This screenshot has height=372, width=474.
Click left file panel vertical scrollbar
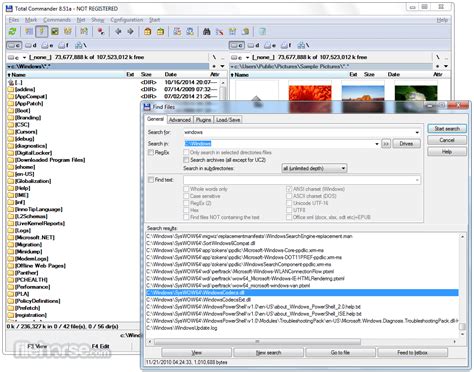click(x=223, y=90)
